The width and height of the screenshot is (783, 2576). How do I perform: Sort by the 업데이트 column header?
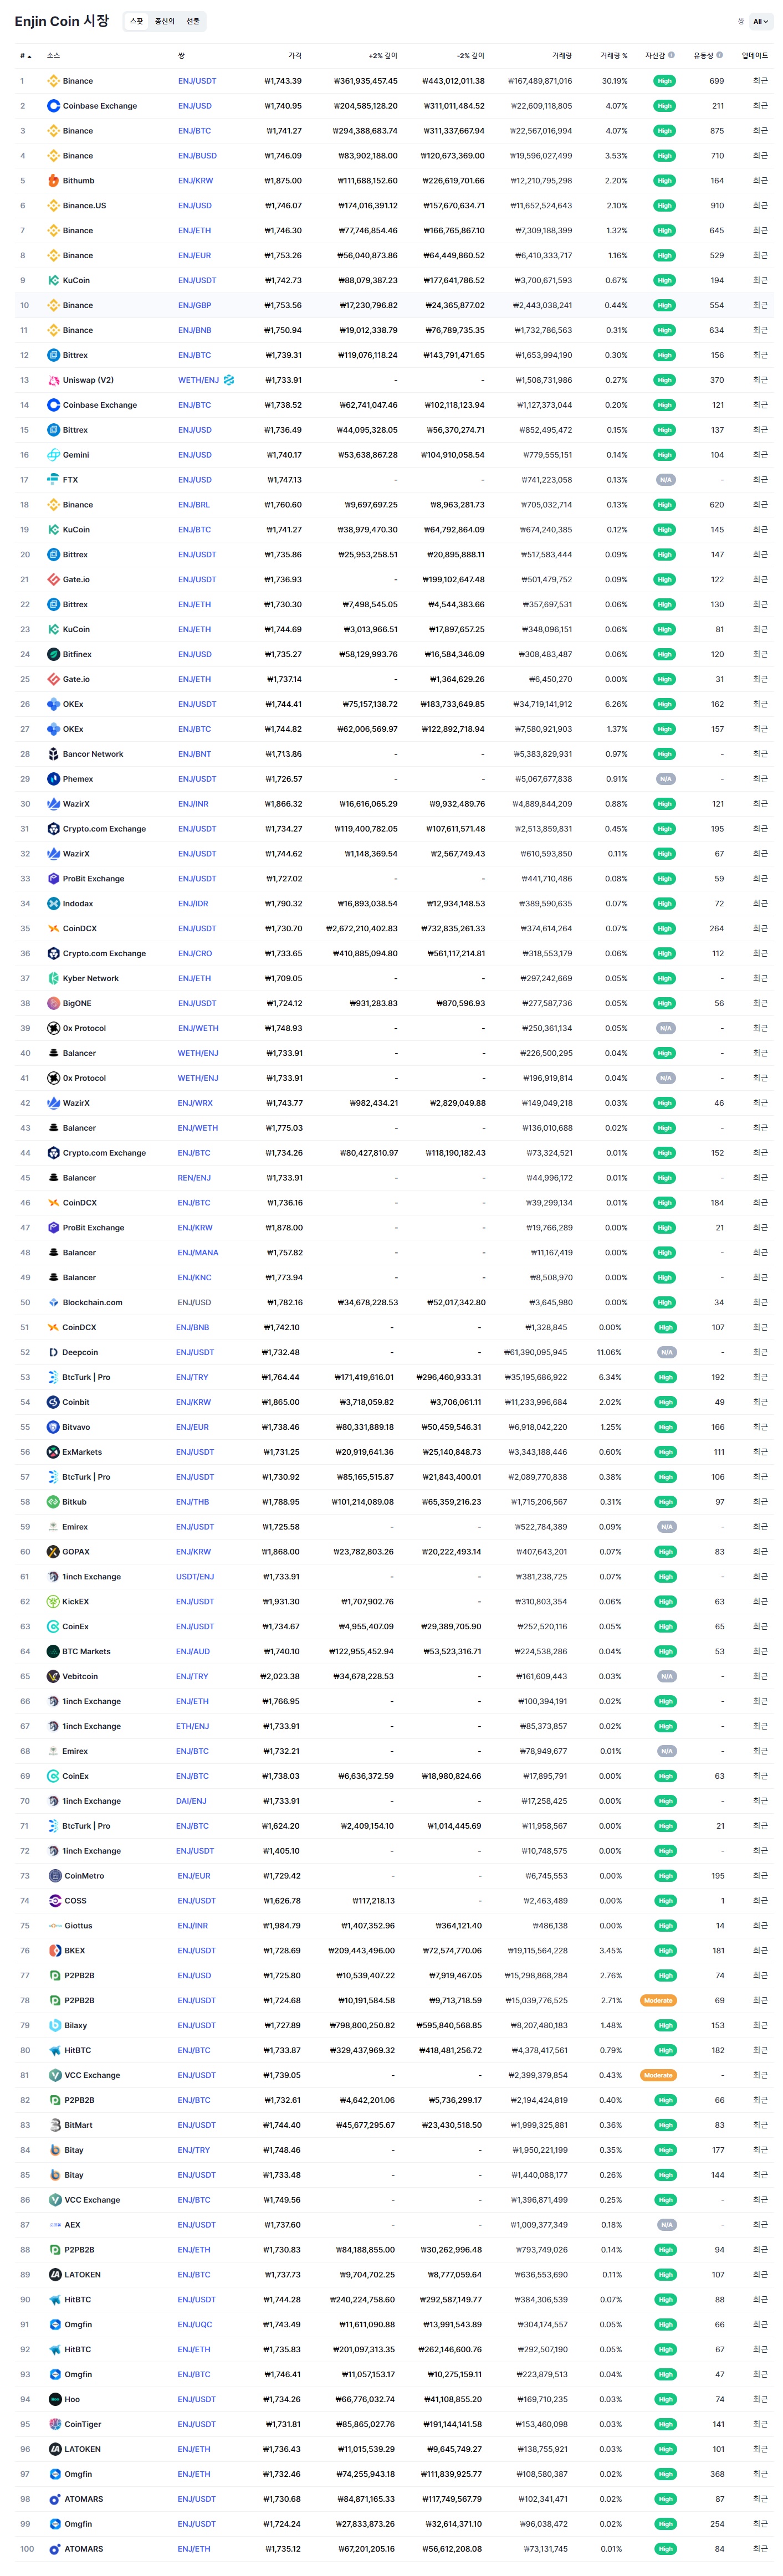(x=755, y=56)
